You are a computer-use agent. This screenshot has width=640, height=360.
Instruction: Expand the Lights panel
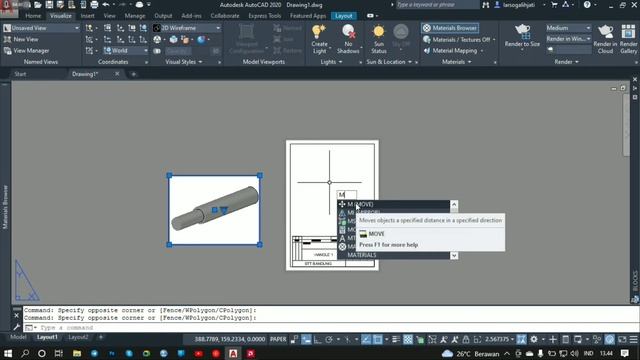coord(331,62)
